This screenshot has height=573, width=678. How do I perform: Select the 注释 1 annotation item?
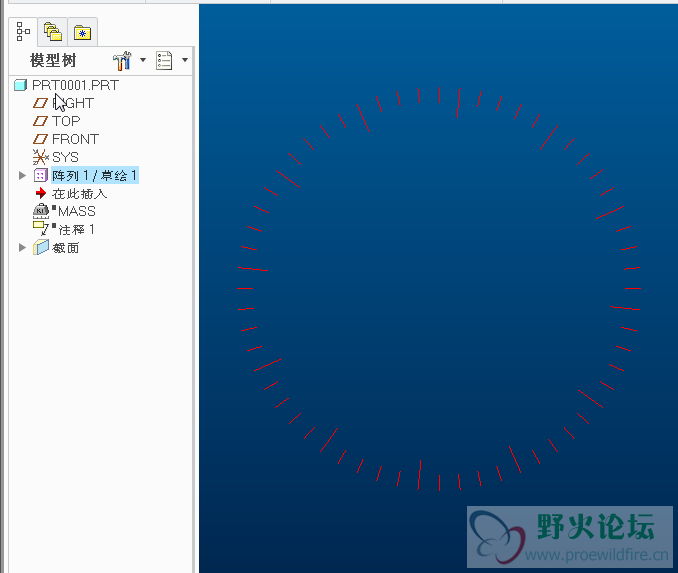point(76,230)
